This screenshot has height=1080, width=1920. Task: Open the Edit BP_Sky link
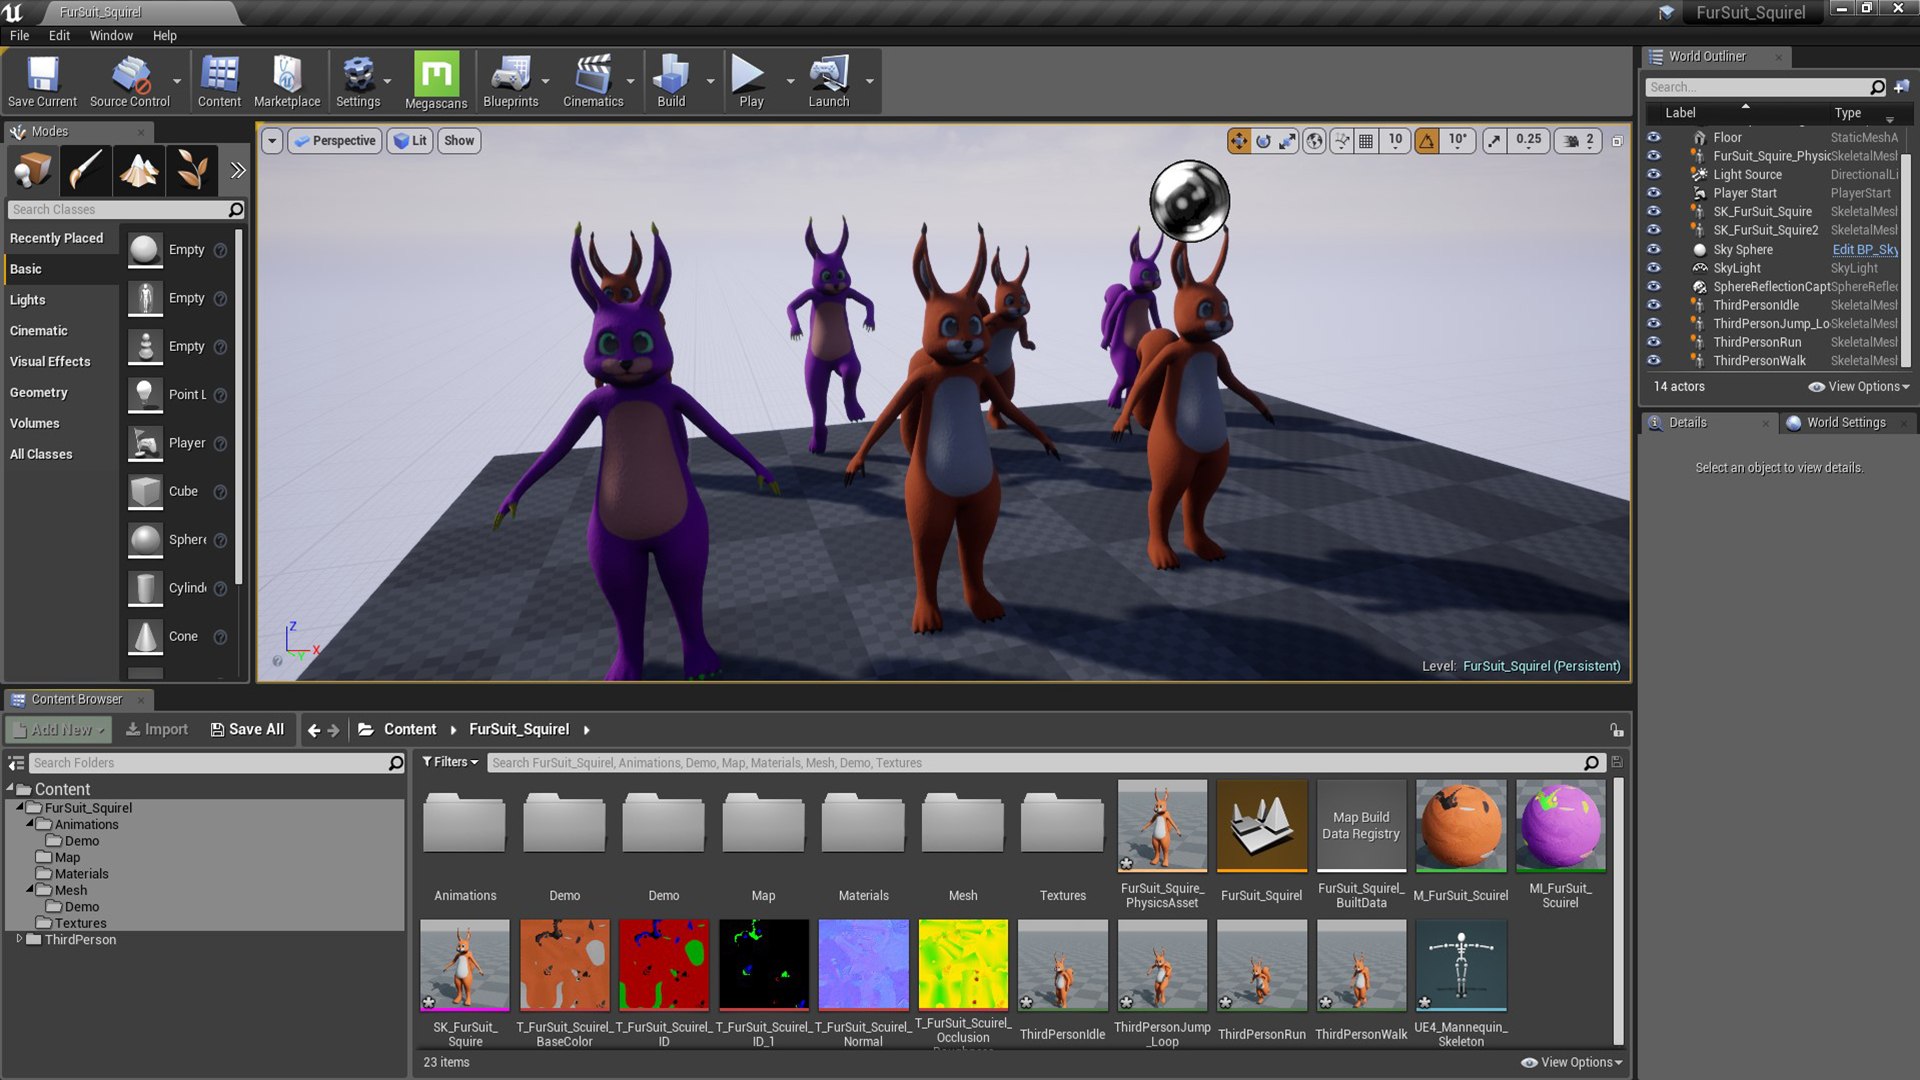(1865, 250)
